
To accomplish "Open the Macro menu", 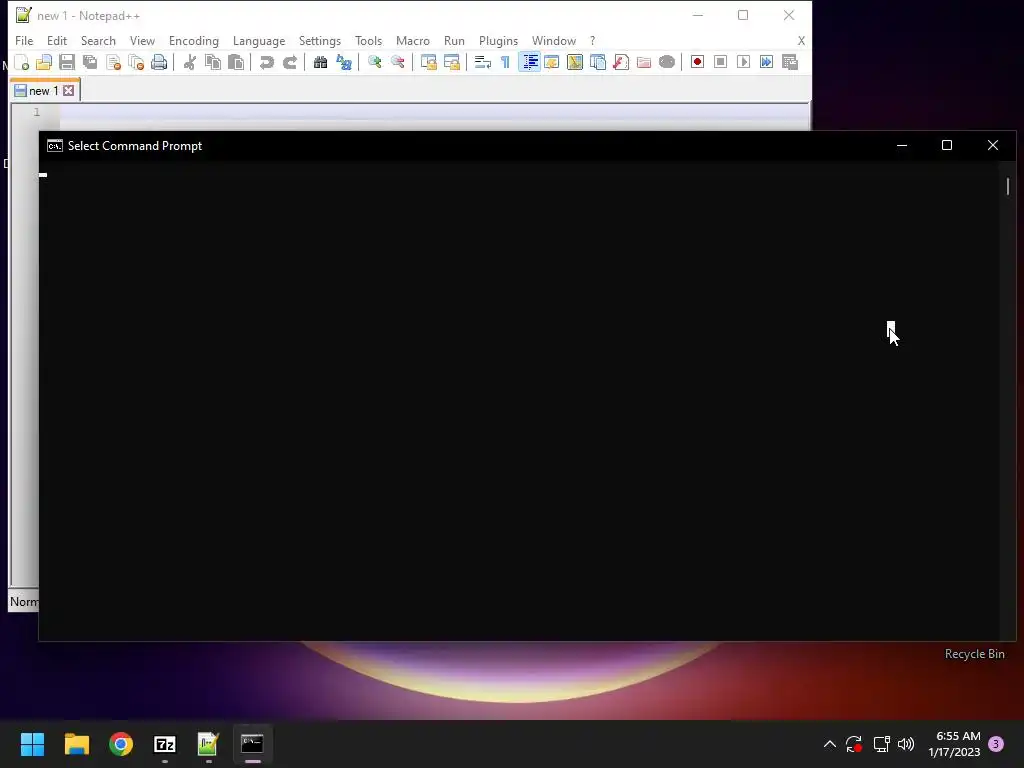I will point(413,40).
